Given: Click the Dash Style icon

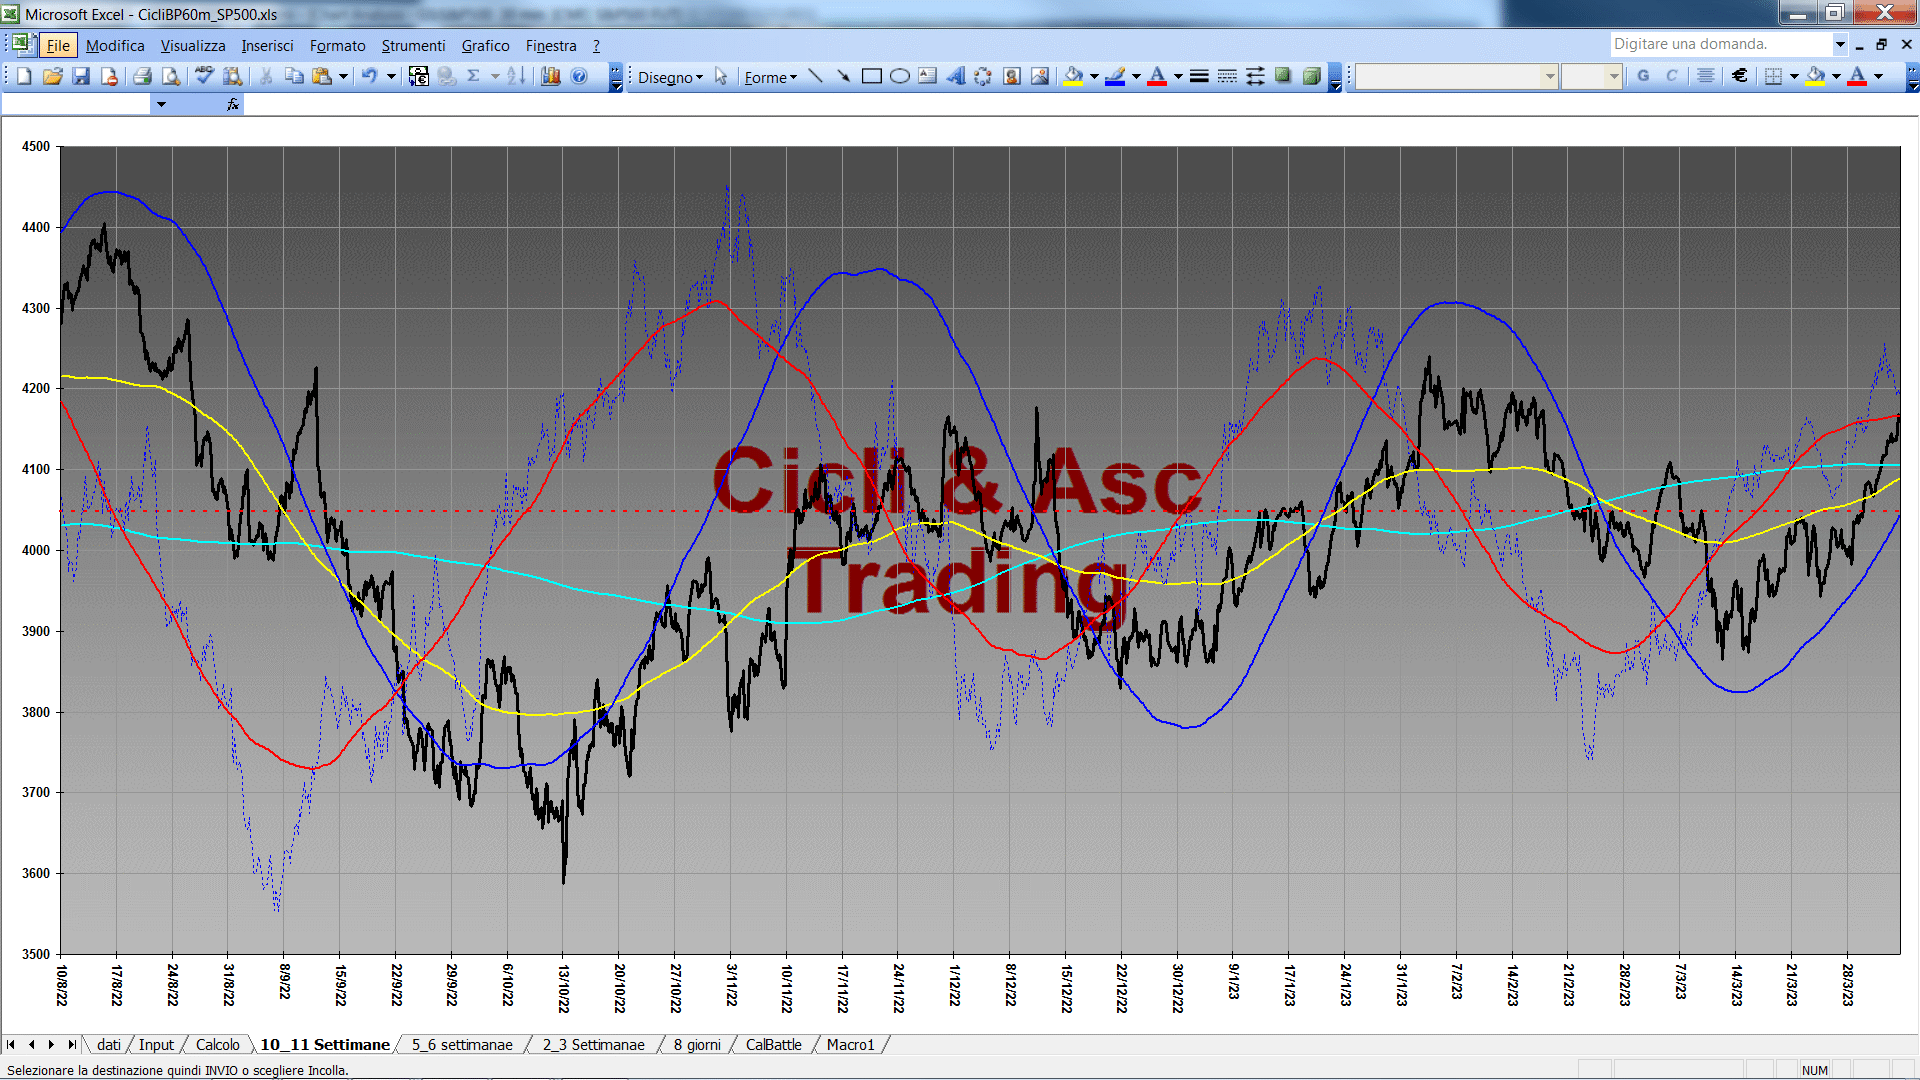Looking at the screenshot, I should (1227, 76).
